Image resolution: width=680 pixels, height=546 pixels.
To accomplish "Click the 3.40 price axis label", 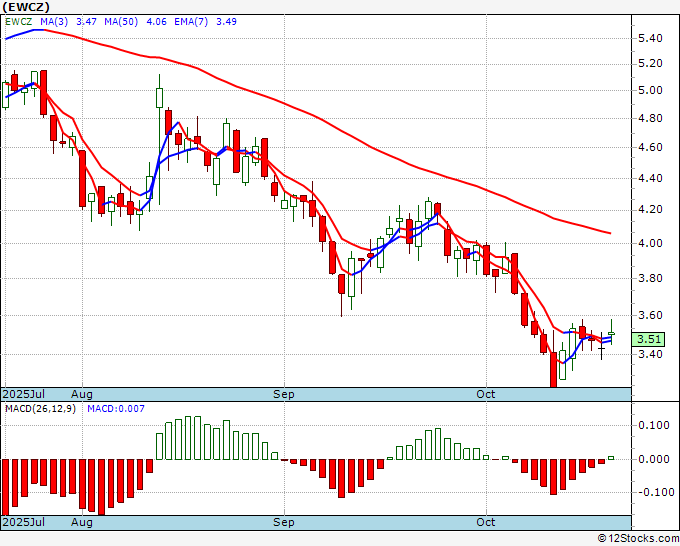I will point(650,354).
